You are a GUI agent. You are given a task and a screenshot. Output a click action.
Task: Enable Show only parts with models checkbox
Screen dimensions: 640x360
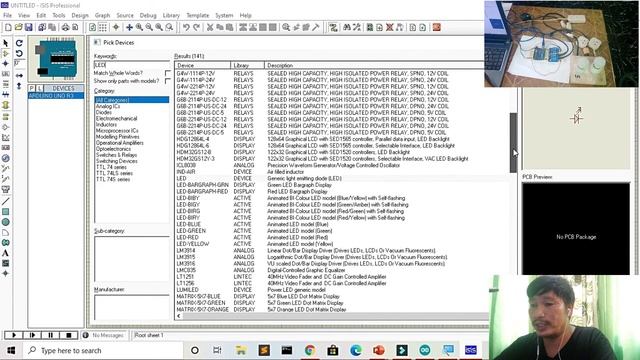click(x=167, y=81)
